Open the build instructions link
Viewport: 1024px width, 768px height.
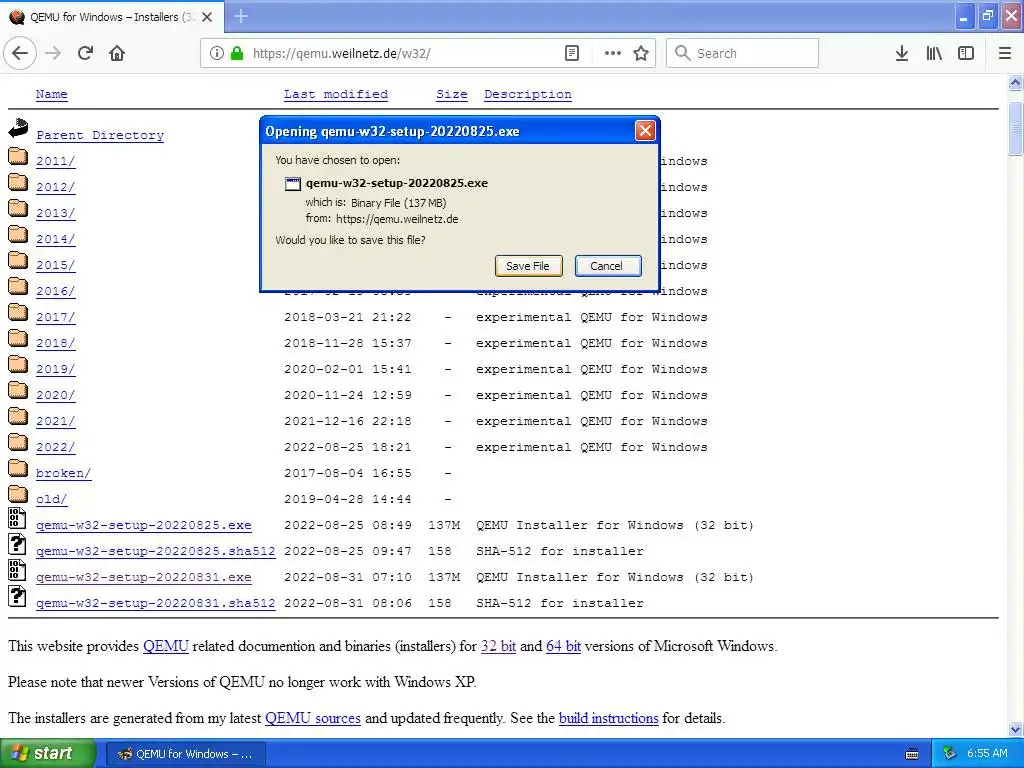tap(609, 718)
